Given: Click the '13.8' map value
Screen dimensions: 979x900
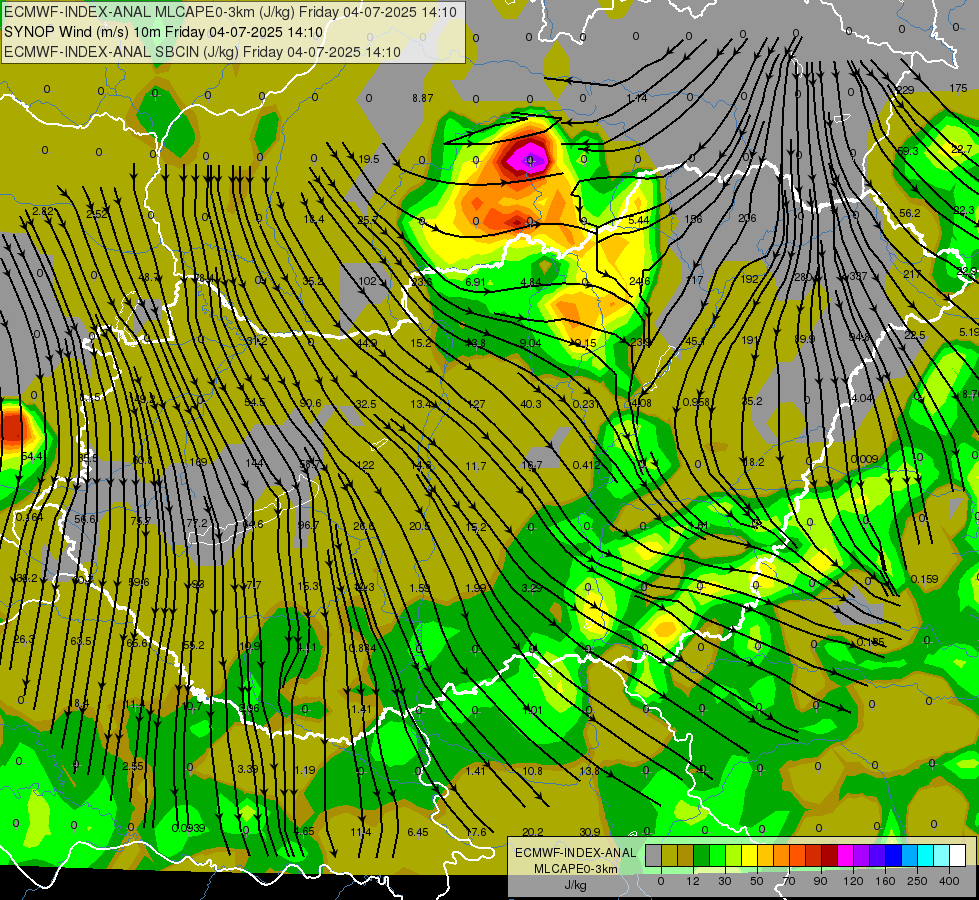Looking at the screenshot, I should [589, 771].
